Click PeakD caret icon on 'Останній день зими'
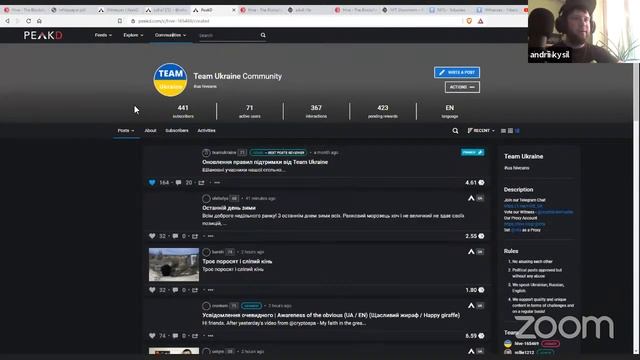 coord(471,198)
